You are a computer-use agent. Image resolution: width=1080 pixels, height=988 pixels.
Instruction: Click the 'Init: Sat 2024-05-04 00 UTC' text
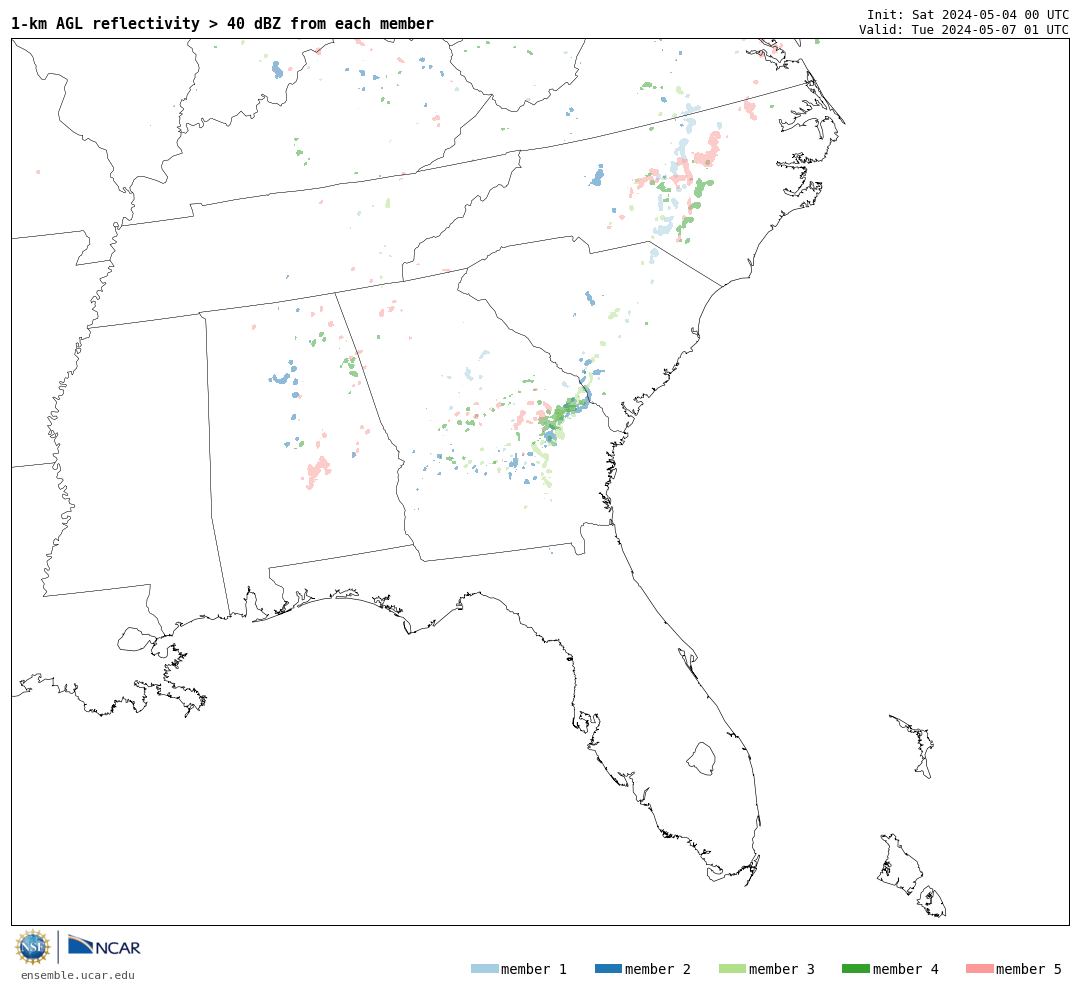[x=968, y=14]
